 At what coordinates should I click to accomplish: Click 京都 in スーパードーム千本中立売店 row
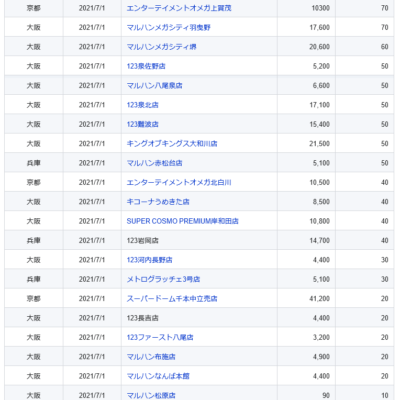click(34, 298)
